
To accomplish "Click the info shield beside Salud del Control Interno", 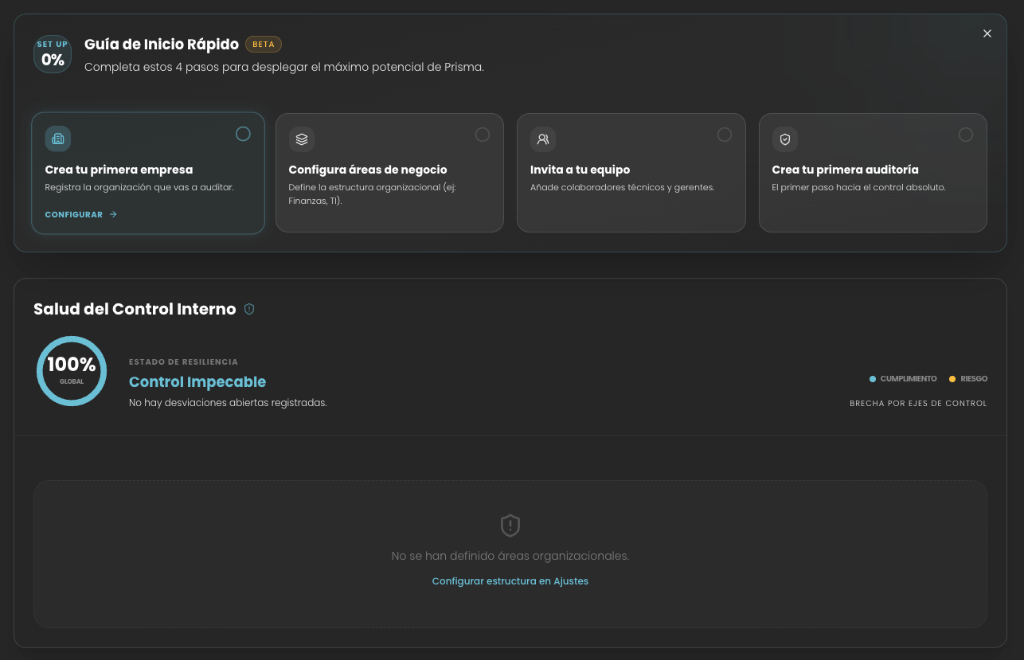I will pyautogui.click(x=249, y=309).
